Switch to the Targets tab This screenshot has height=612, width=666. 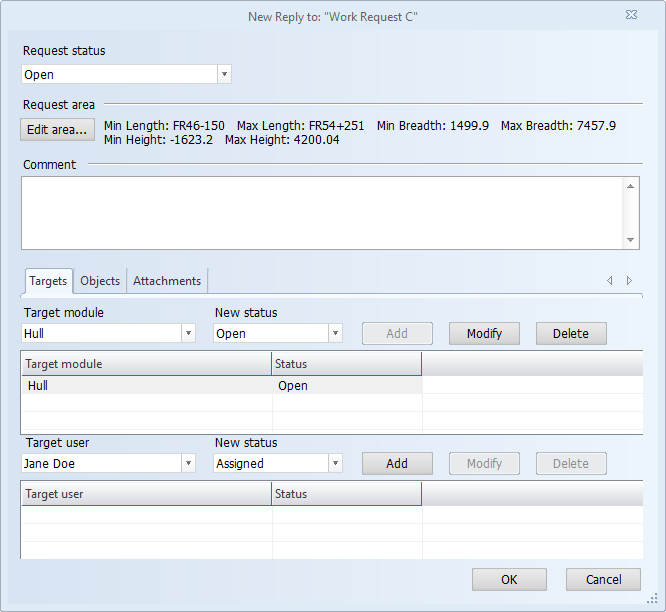(x=48, y=281)
